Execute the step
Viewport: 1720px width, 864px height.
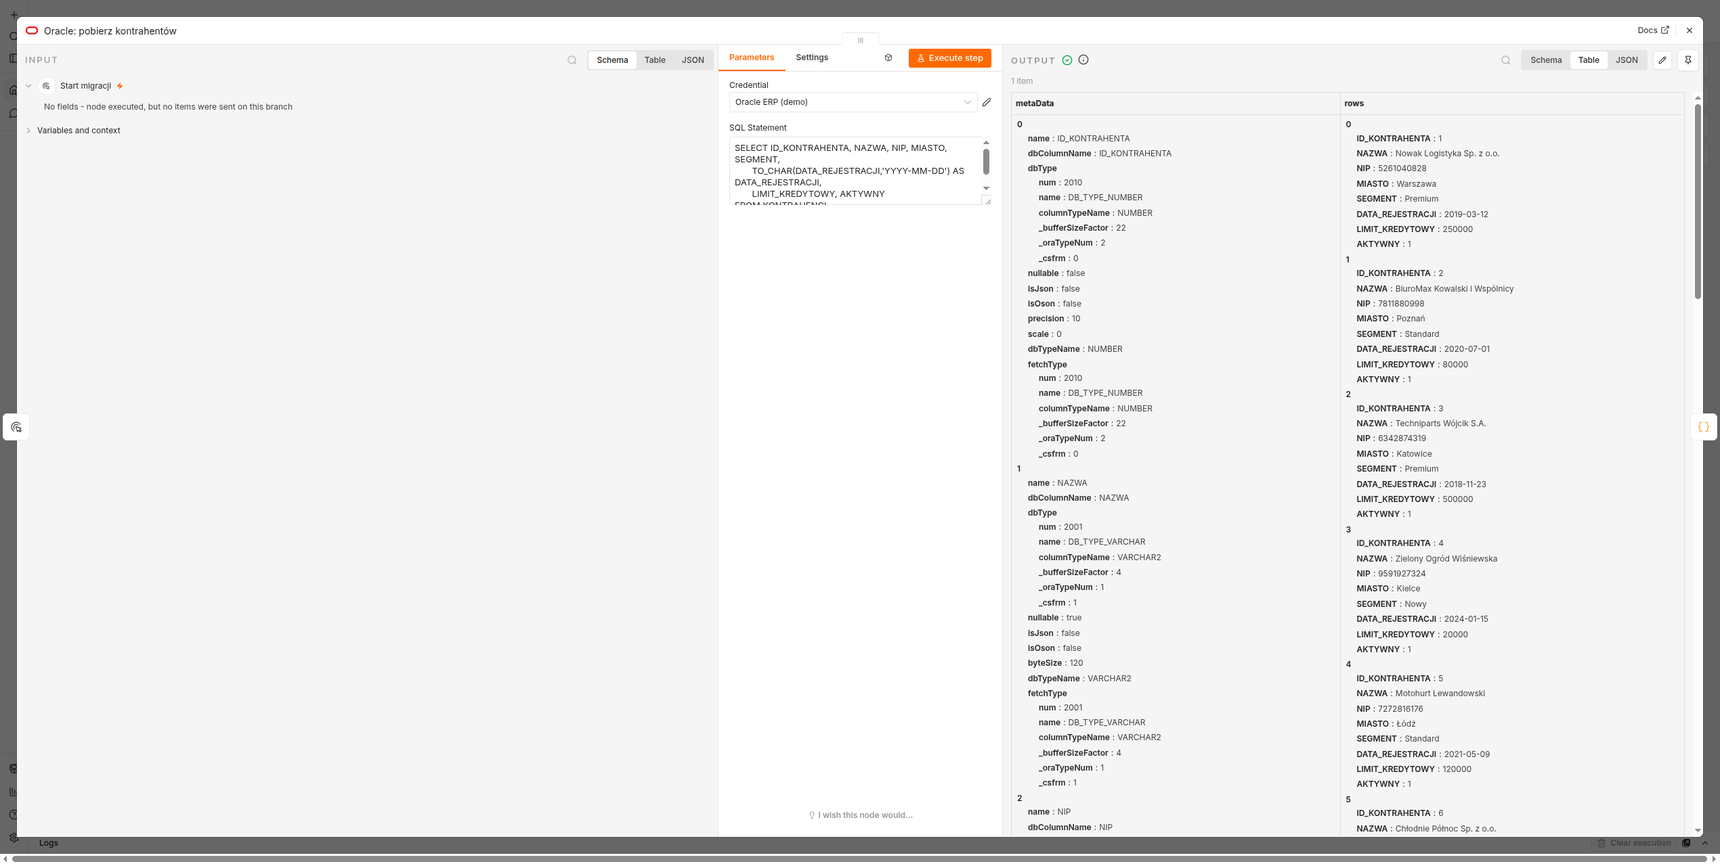pos(950,58)
